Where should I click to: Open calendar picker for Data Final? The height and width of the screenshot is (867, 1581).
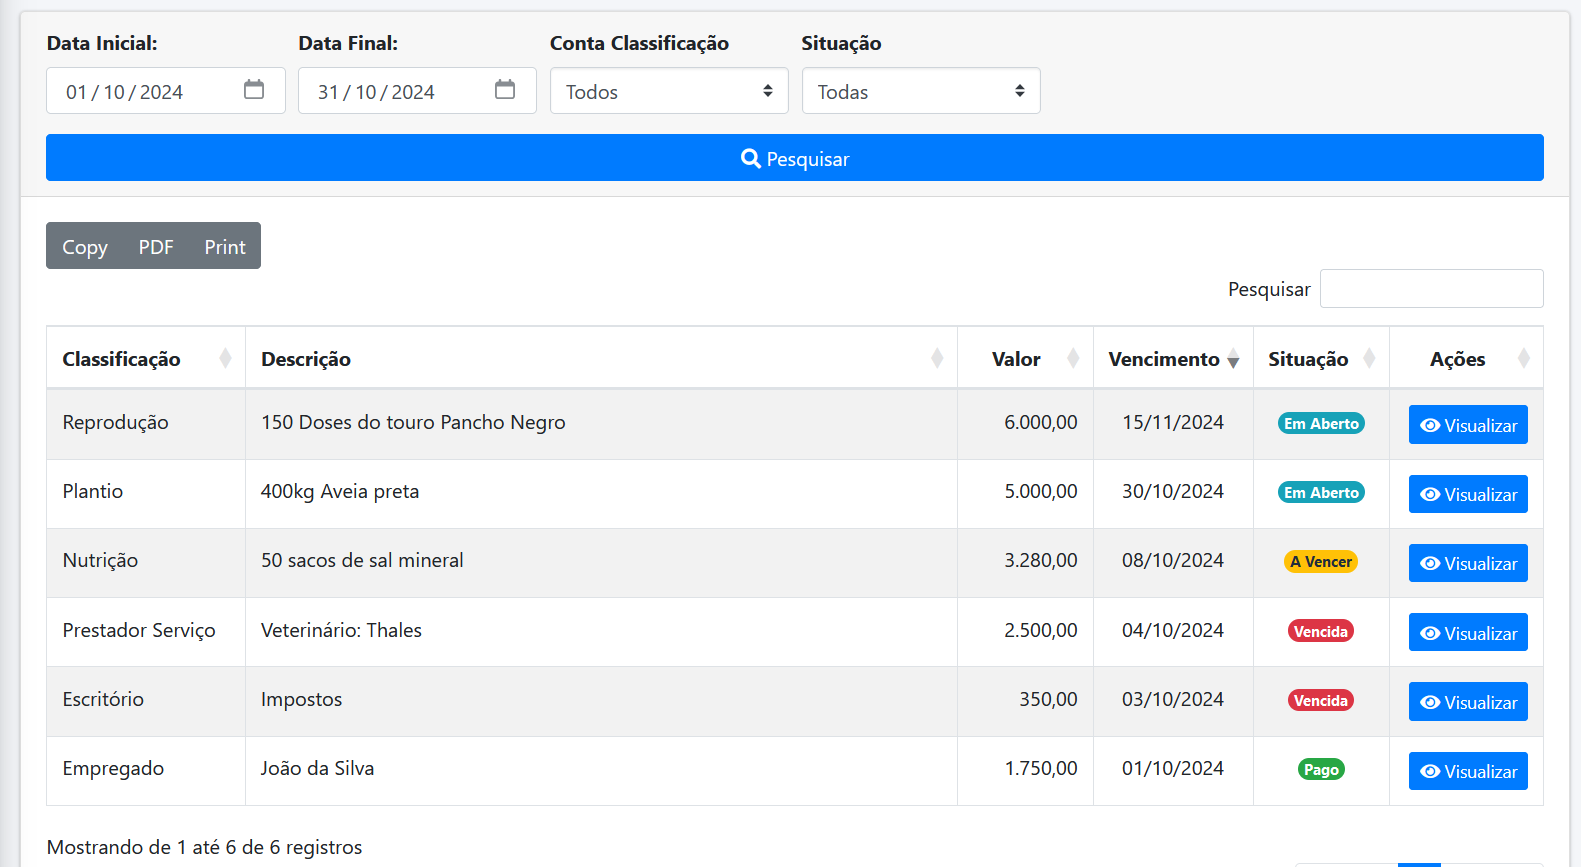(505, 90)
